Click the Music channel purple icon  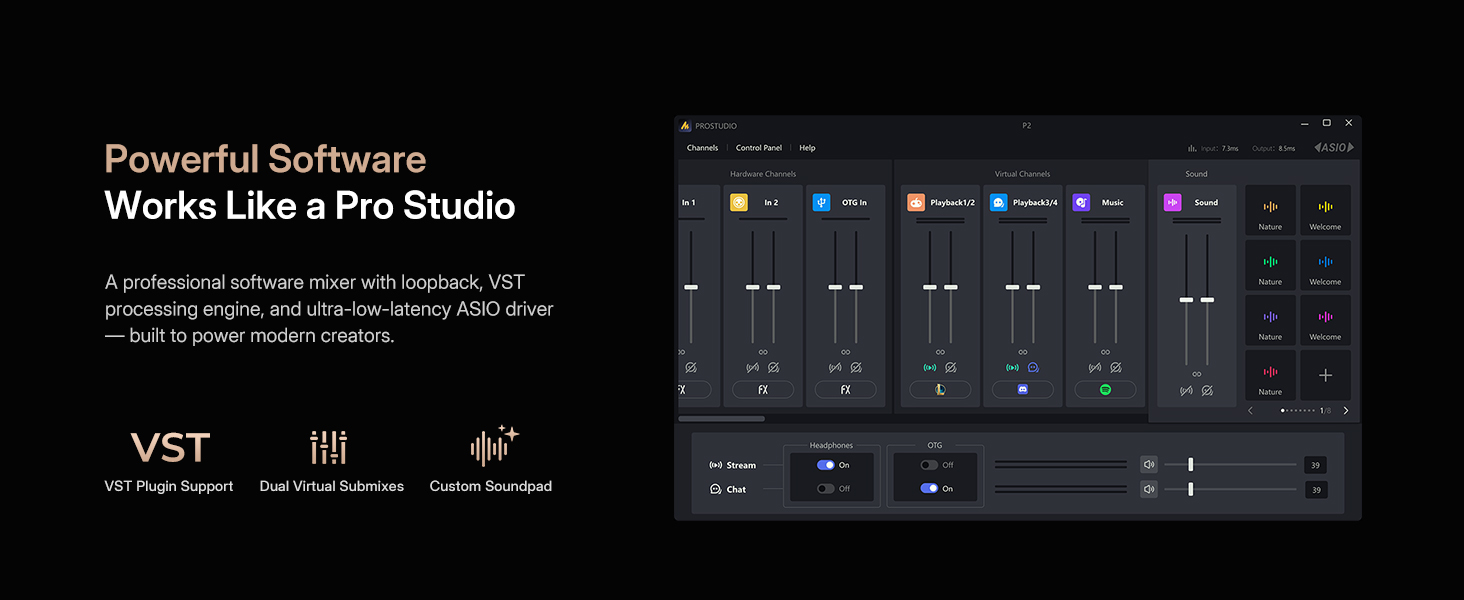coord(1081,202)
